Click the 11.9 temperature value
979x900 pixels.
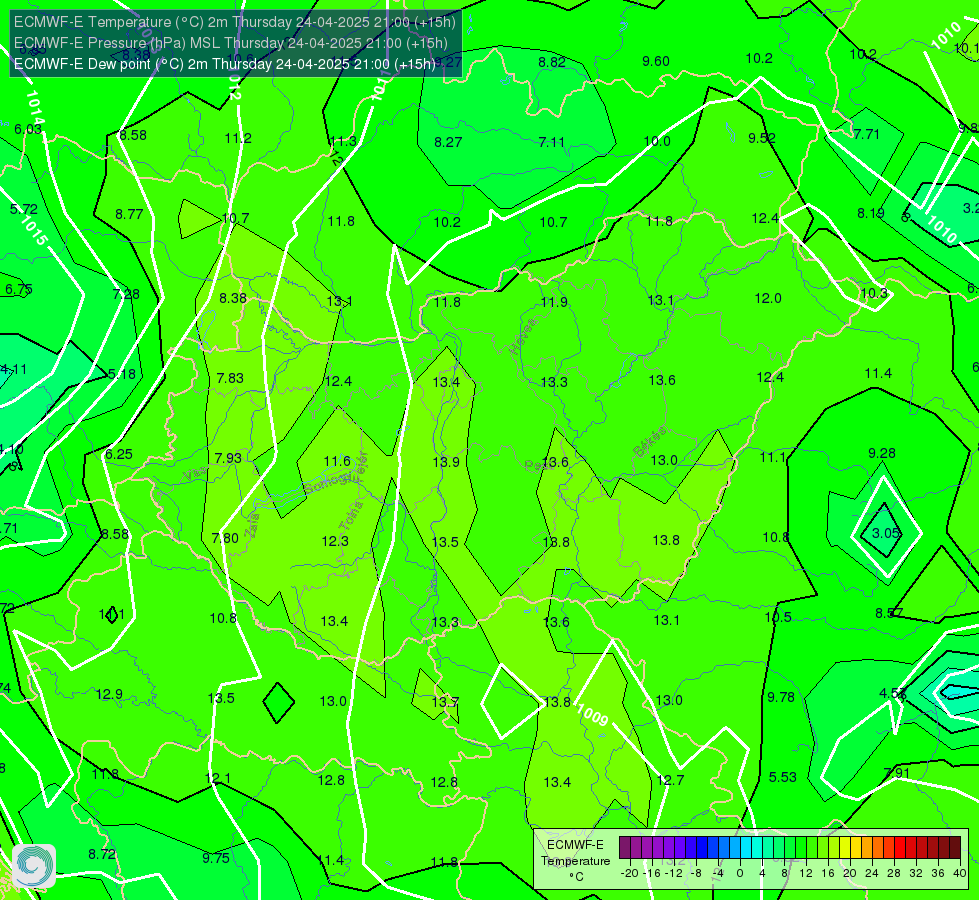coord(554,302)
